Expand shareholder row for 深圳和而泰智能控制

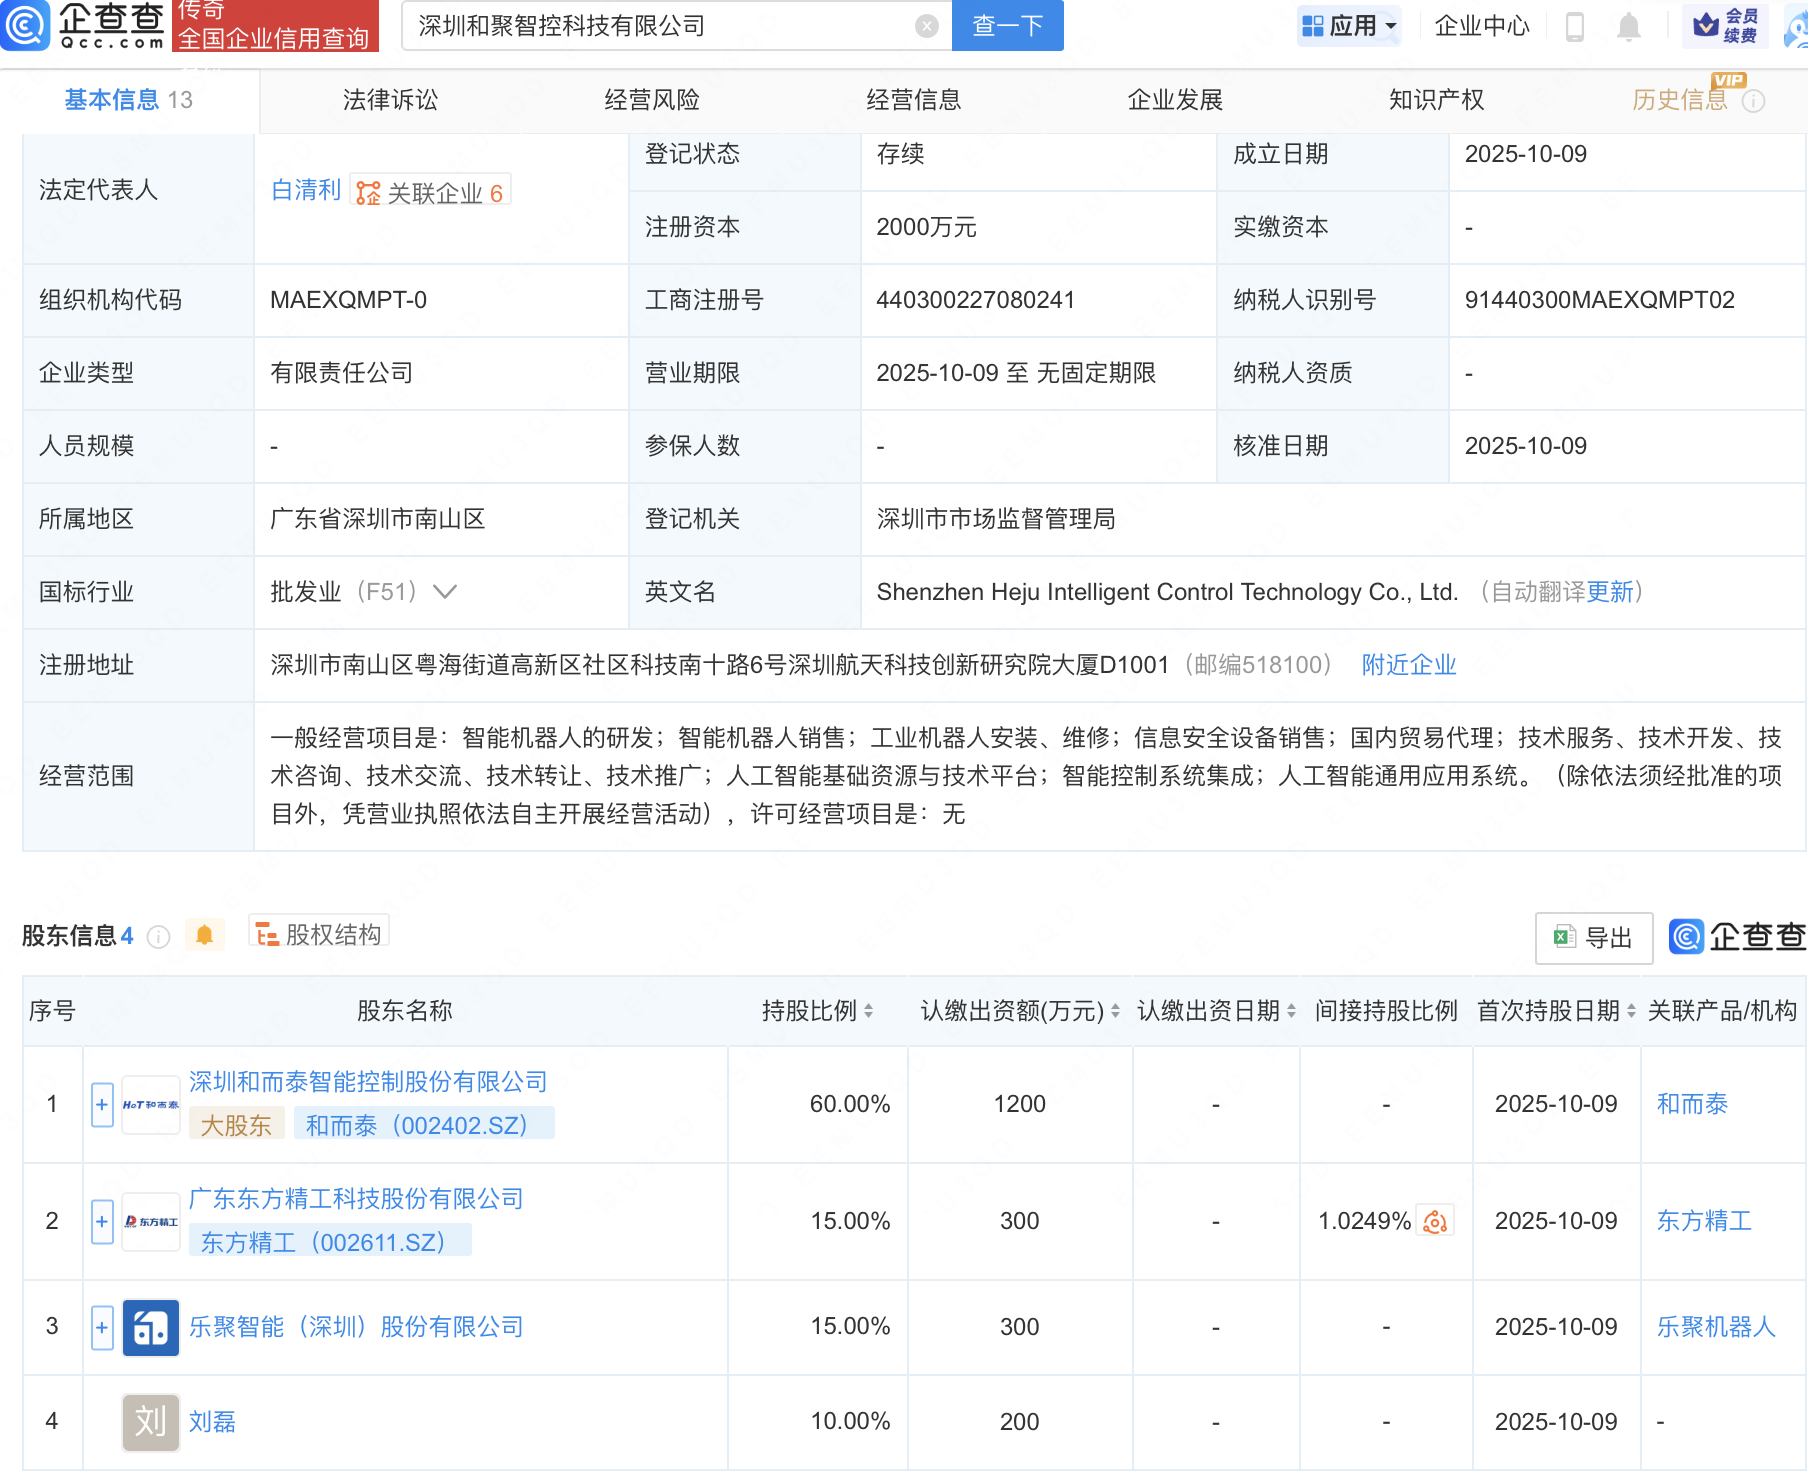(x=102, y=1105)
